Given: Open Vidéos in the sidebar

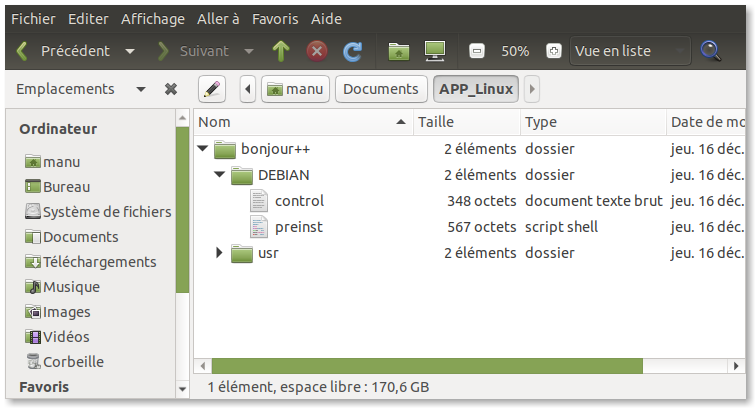Looking at the screenshot, I should pyautogui.click(x=57, y=337).
